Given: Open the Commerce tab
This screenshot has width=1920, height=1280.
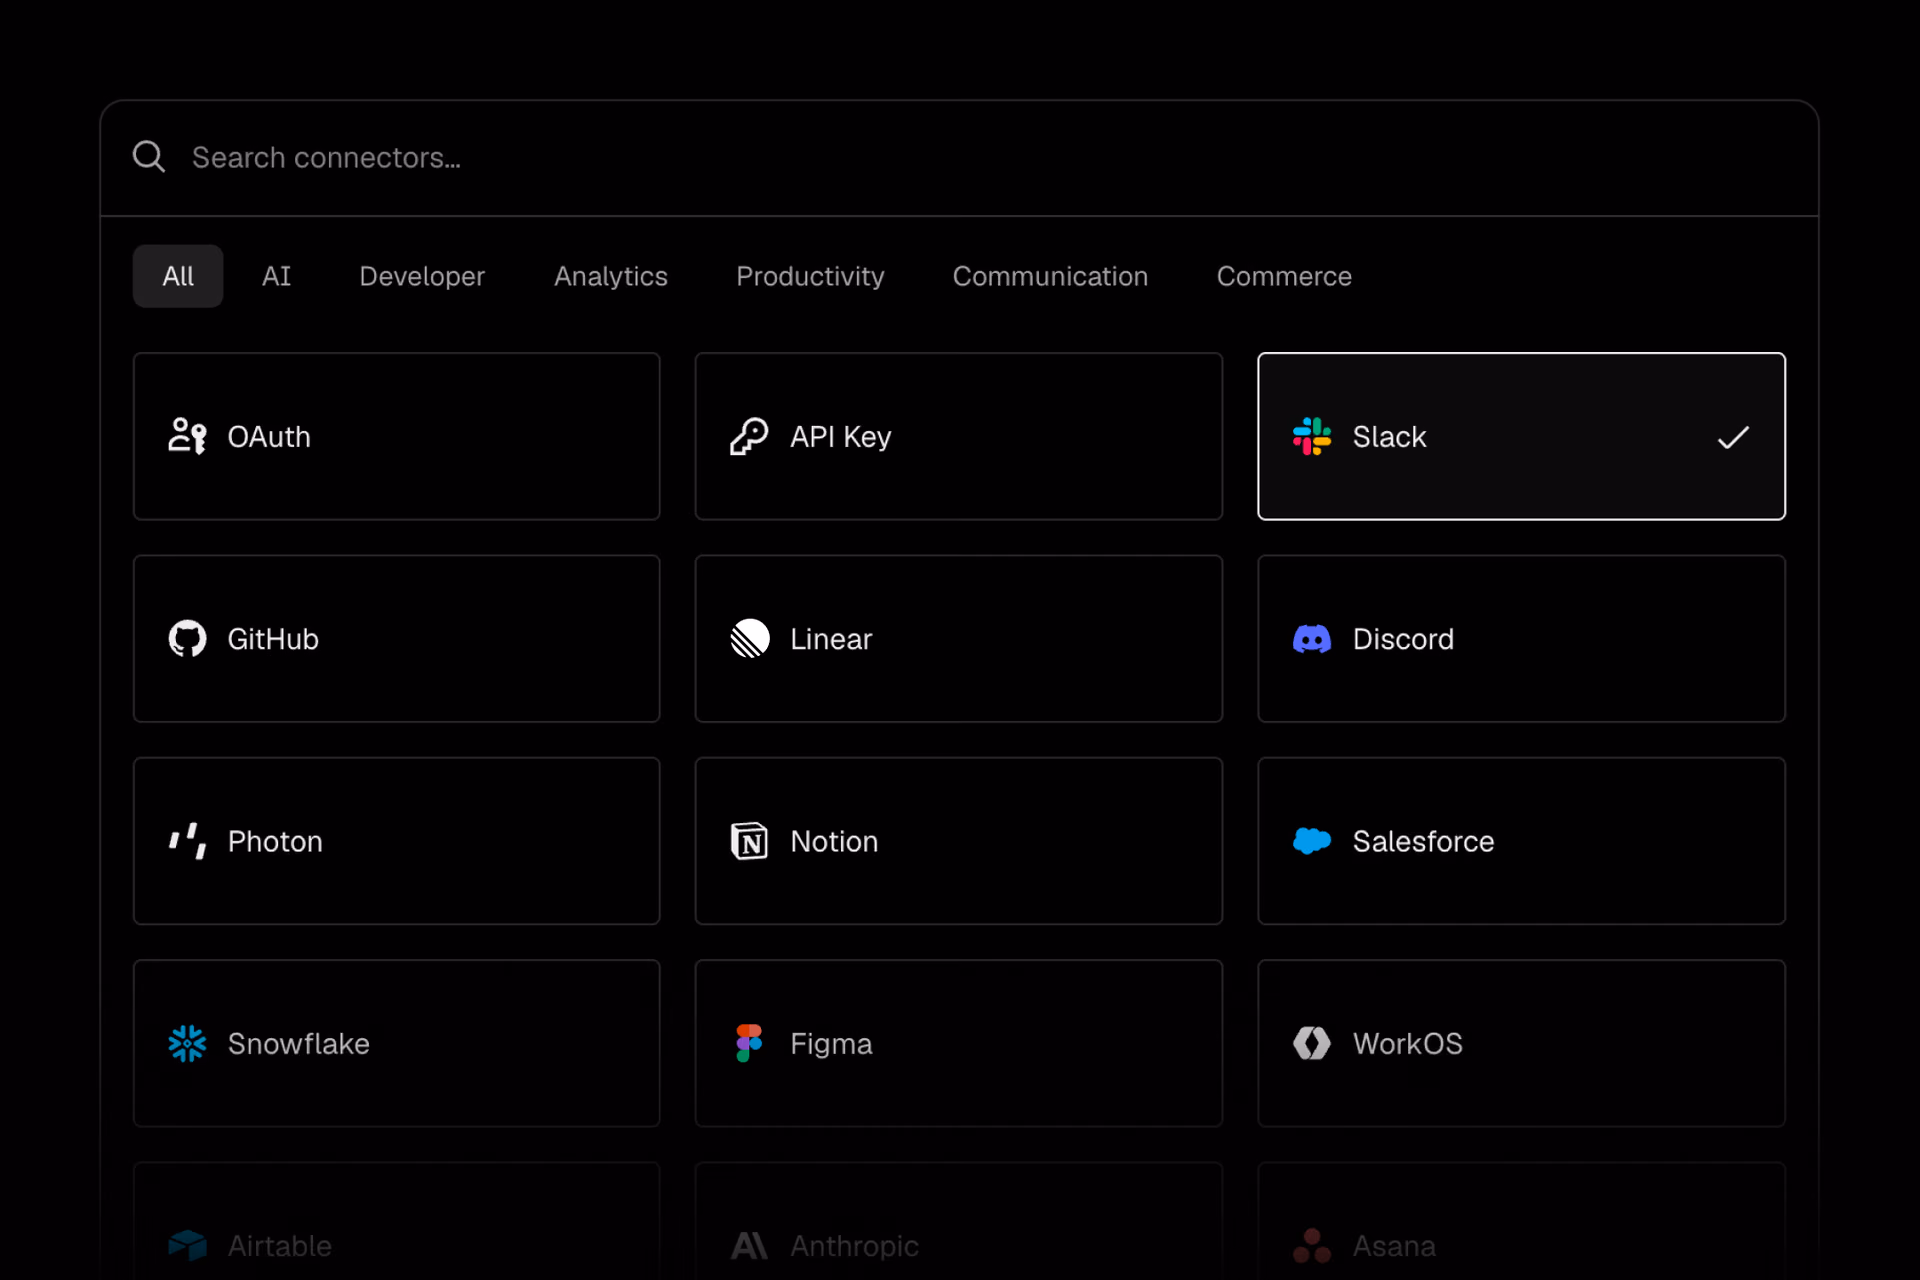Looking at the screenshot, I should 1284,276.
